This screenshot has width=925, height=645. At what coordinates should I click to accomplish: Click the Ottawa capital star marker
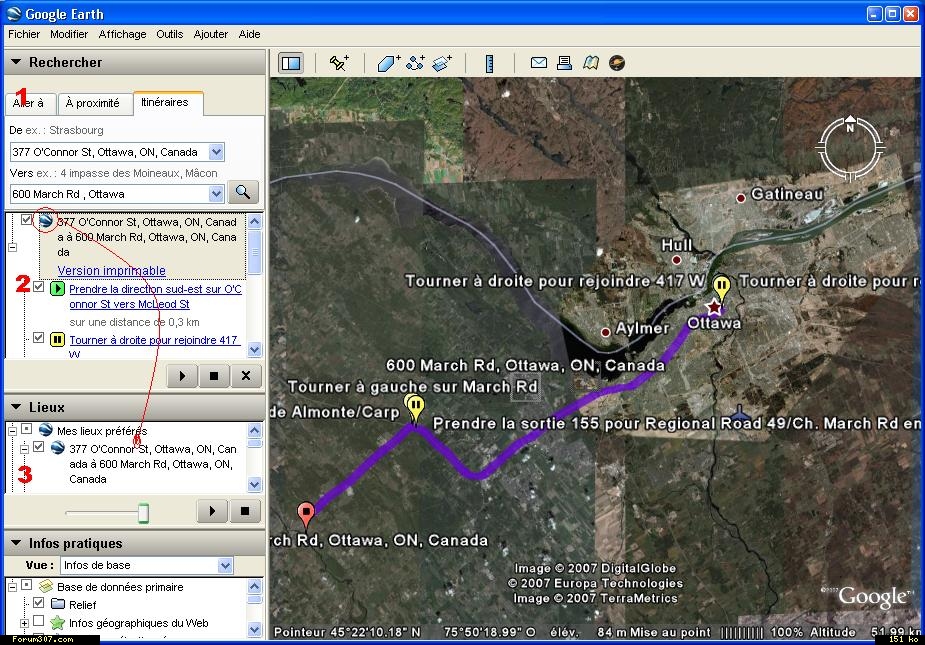(x=714, y=306)
